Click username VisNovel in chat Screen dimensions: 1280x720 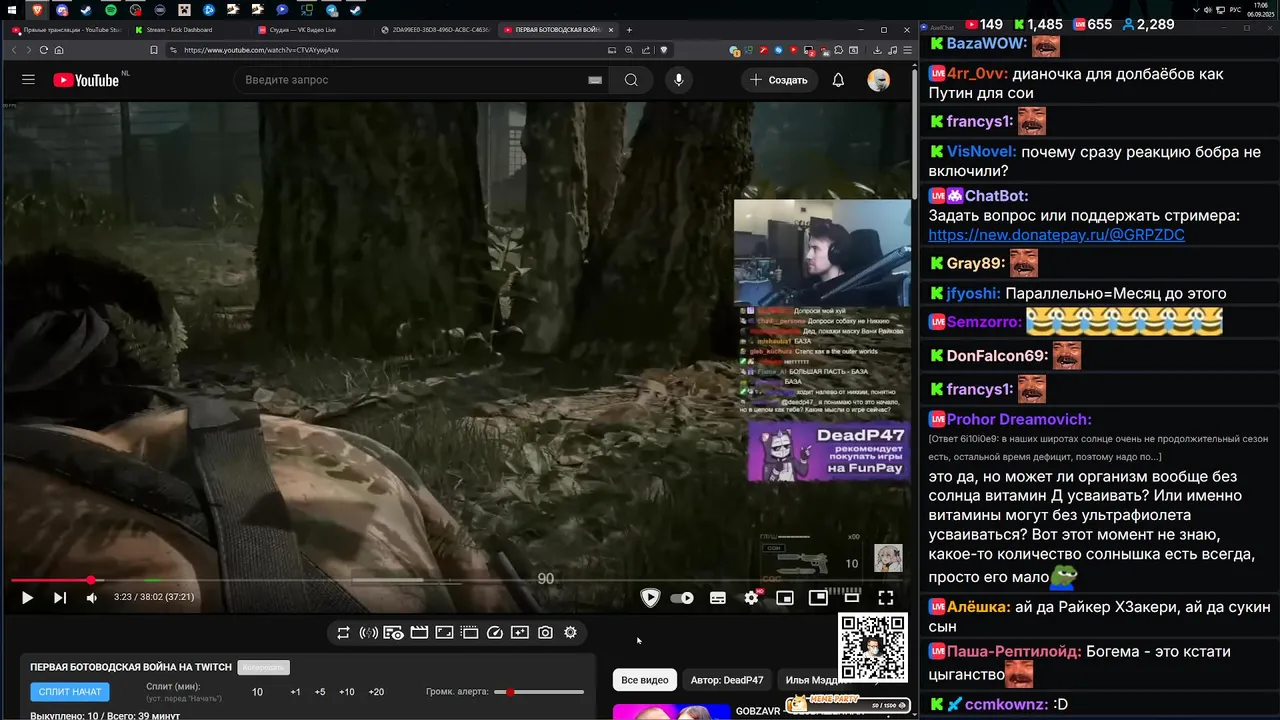coord(981,152)
